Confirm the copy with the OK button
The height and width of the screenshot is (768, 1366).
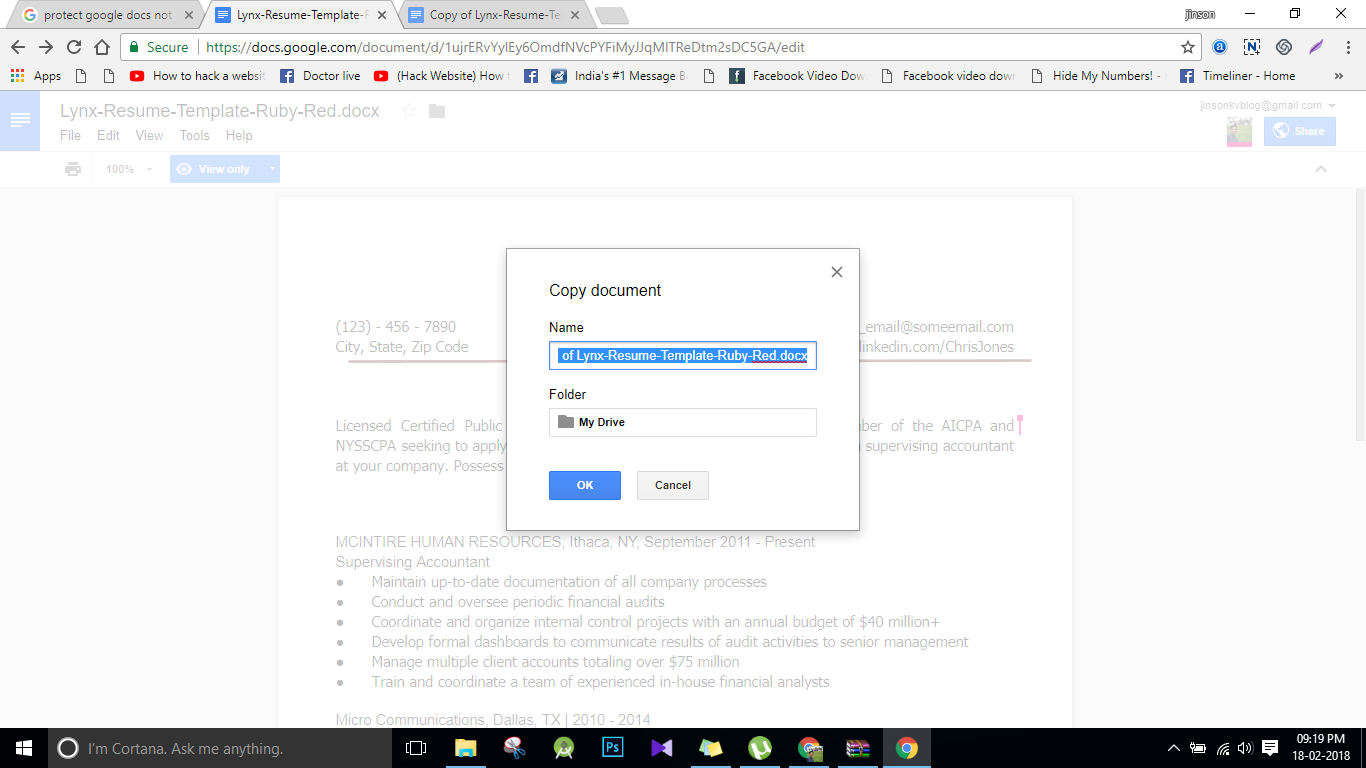(x=585, y=485)
